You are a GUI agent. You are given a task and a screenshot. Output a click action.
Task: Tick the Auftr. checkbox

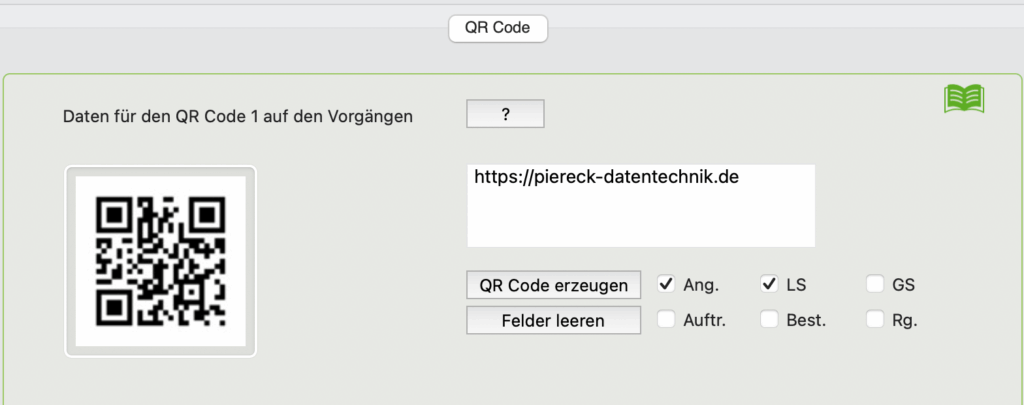[666, 320]
